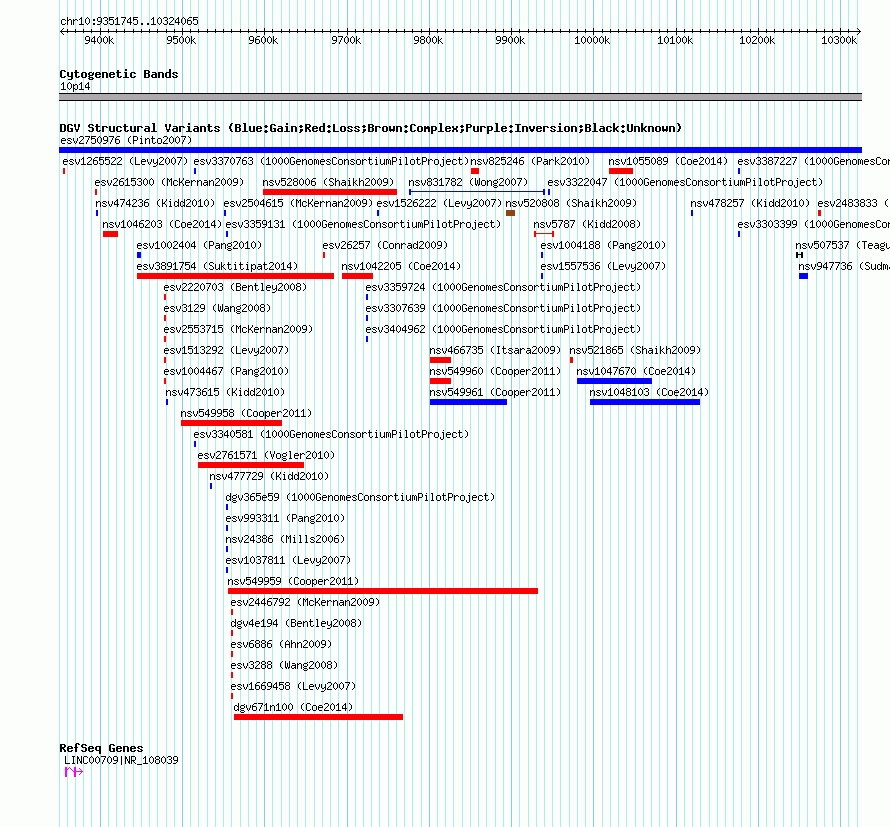Open the dgv365e59 variant label
The image size is (890, 827).
(x=360, y=497)
